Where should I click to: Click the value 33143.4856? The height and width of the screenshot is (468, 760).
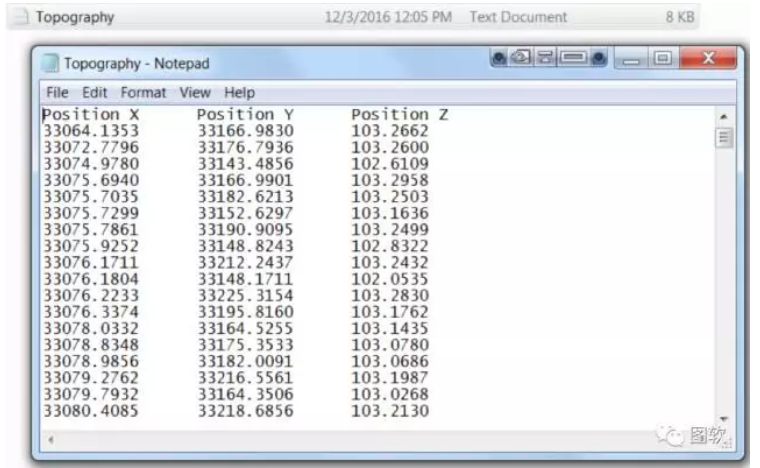pyautogui.click(x=246, y=164)
